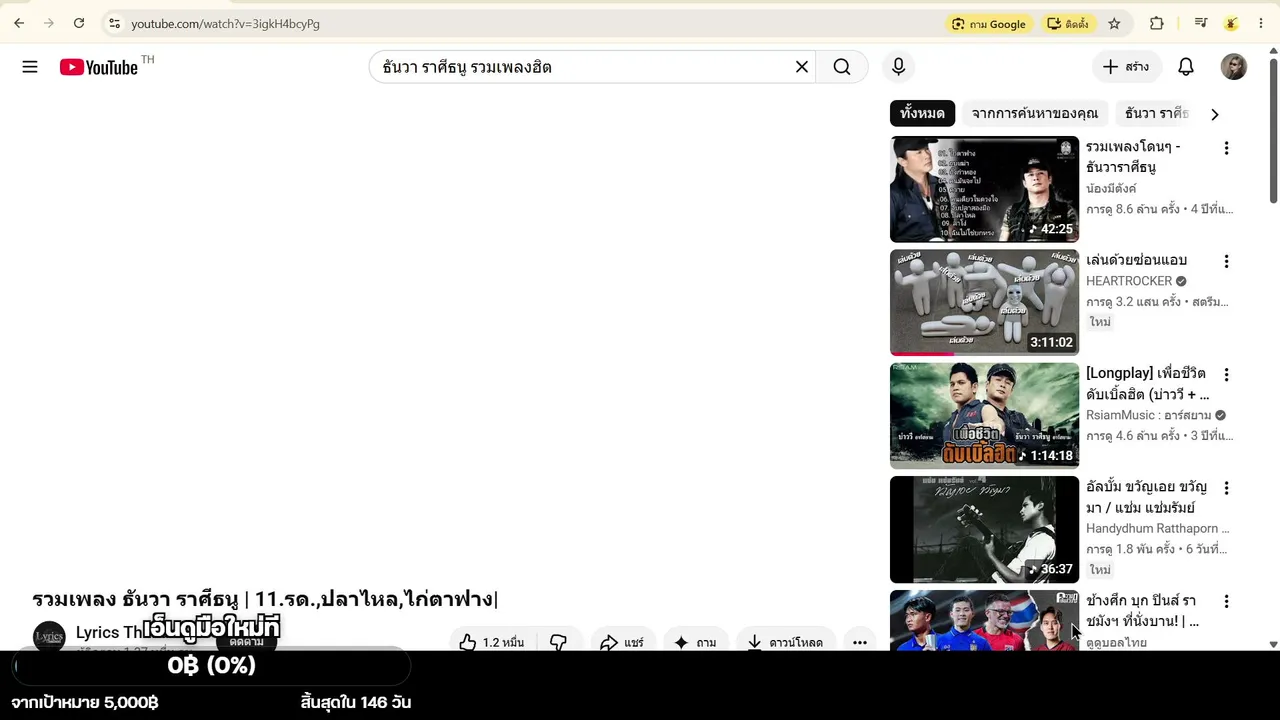This screenshot has height=720, width=1280.
Task: Clear the search box with the X
Action: coord(801,67)
